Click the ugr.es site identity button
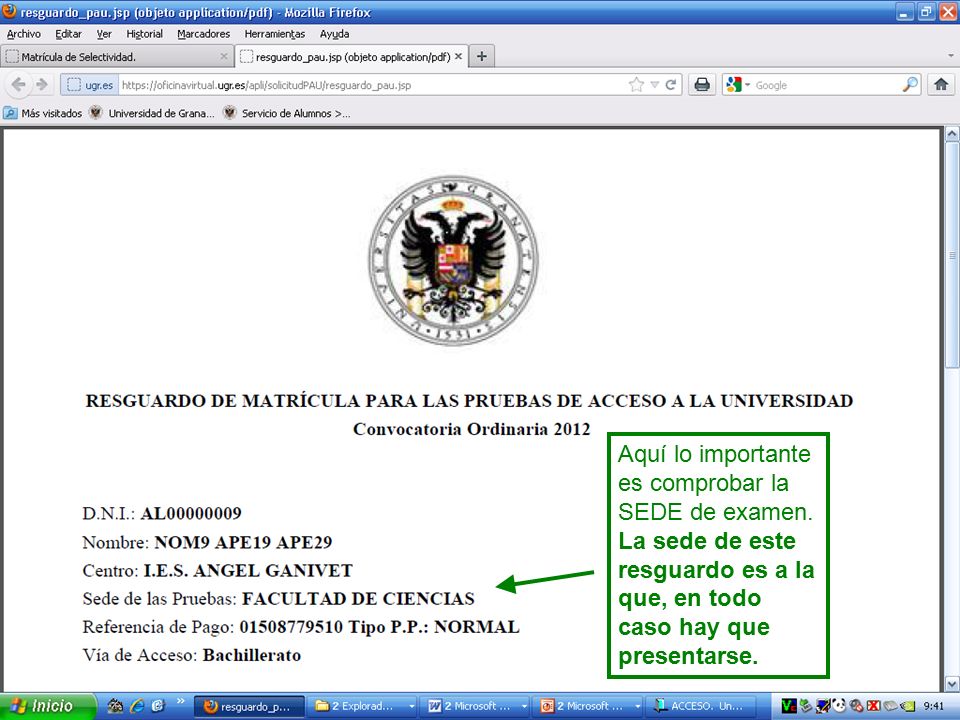 (x=90, y=85)
